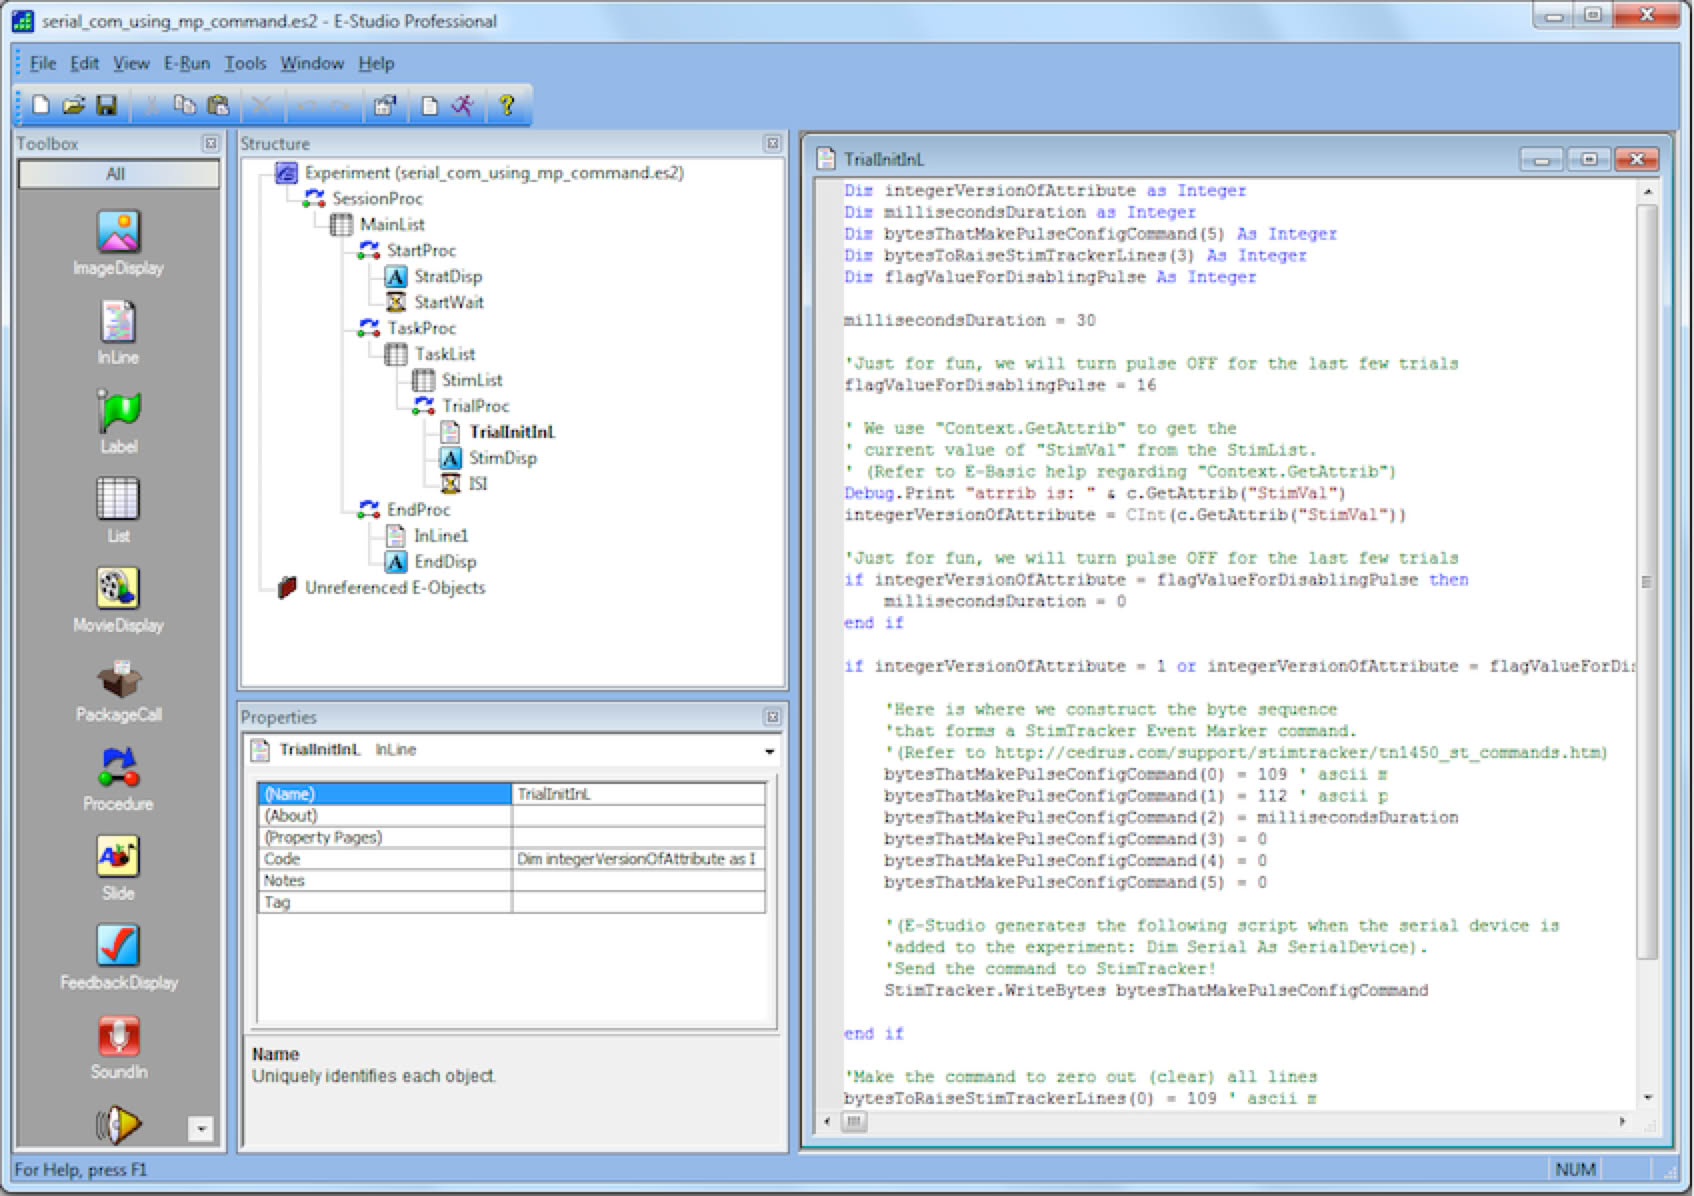Click the Save disk icon in toolbar

point(107,105)
